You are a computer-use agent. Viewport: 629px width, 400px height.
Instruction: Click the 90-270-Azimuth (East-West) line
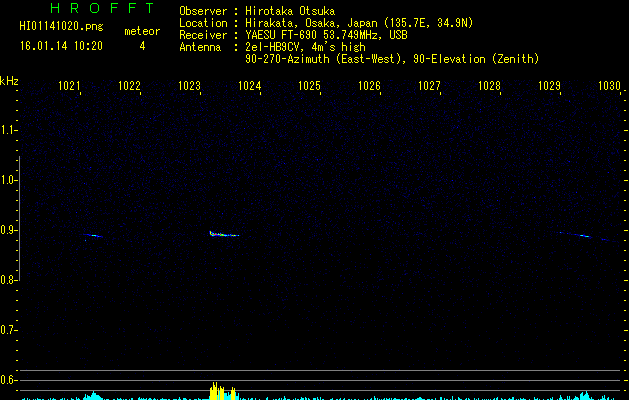point(392,59)
